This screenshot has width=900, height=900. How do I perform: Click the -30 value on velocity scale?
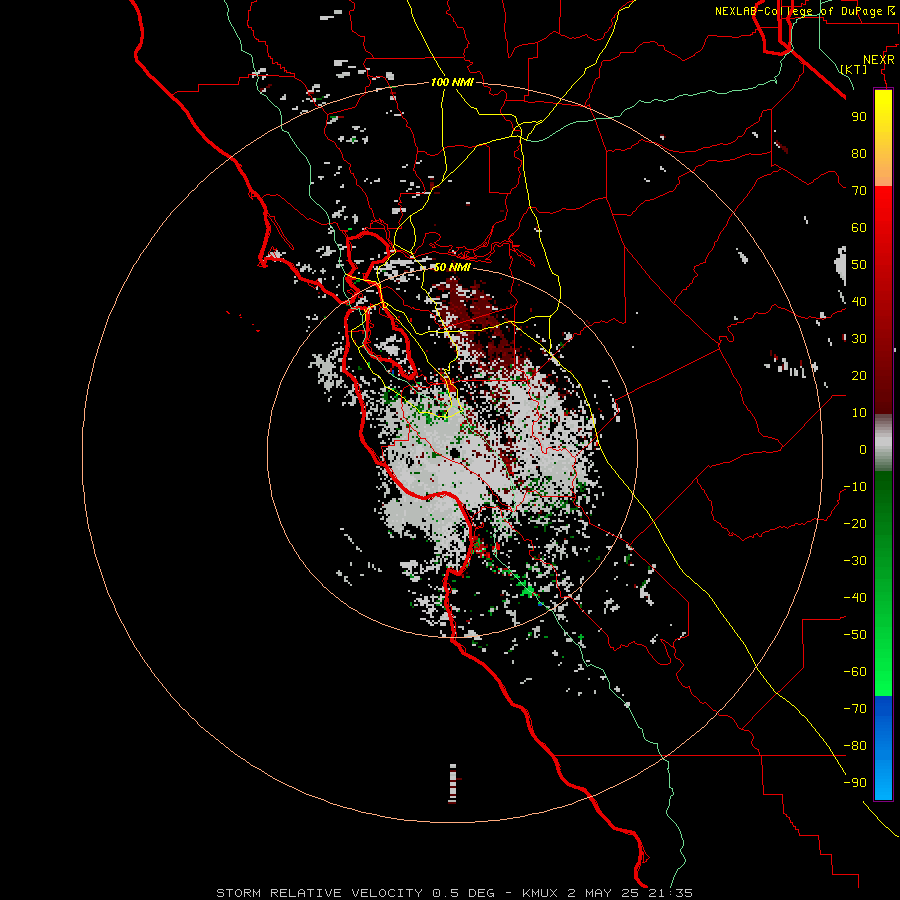coord(855,561)
